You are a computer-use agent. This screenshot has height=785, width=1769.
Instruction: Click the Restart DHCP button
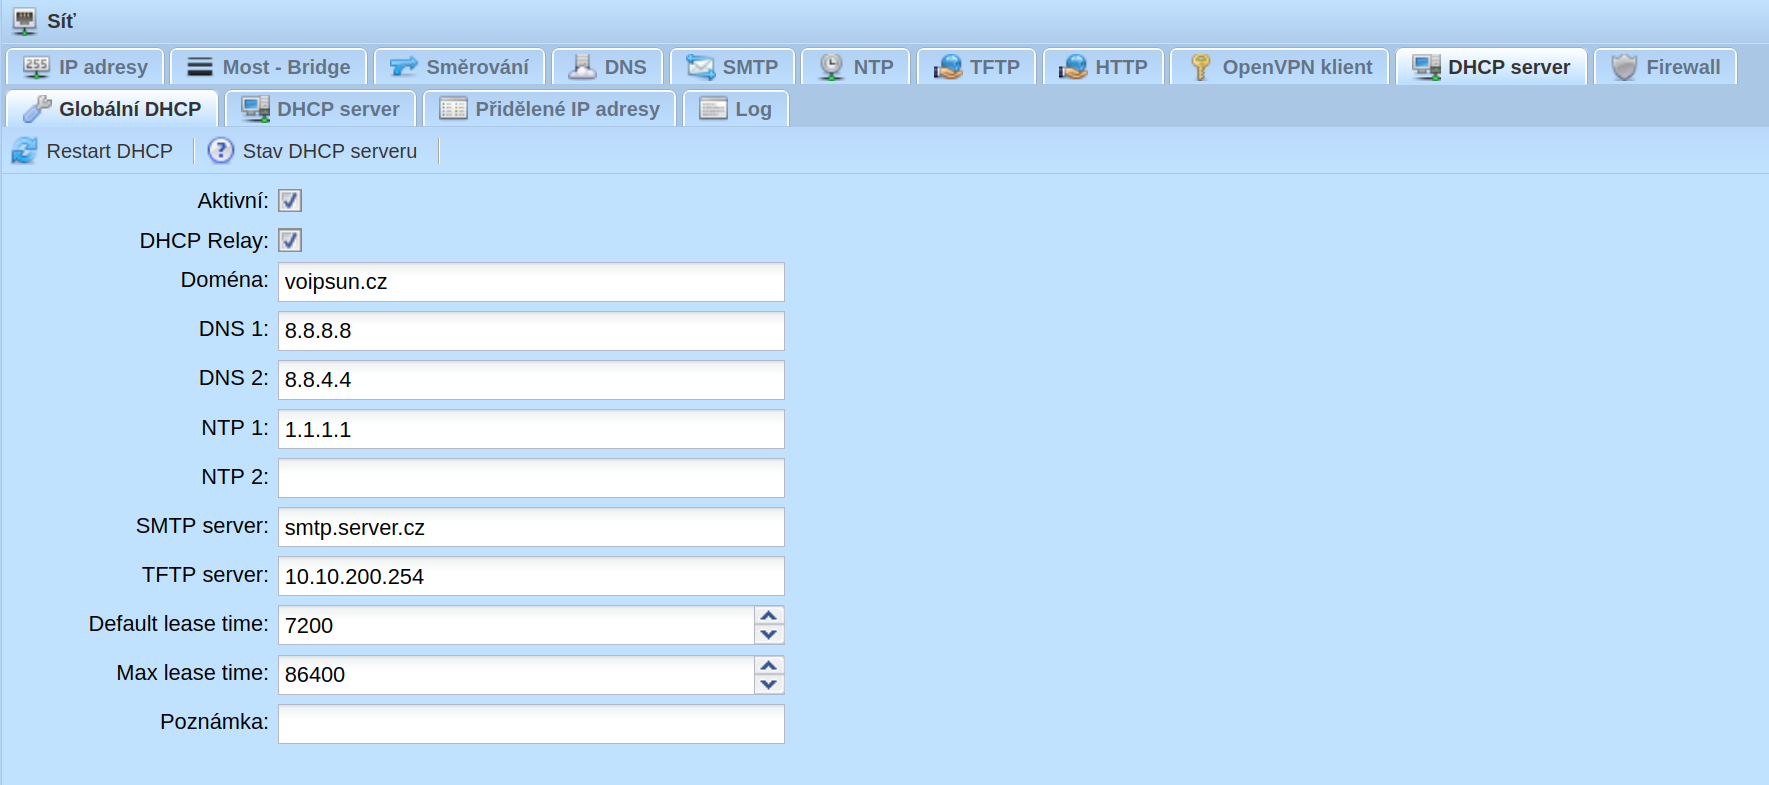pyautogui.click(x=92, y=151)
